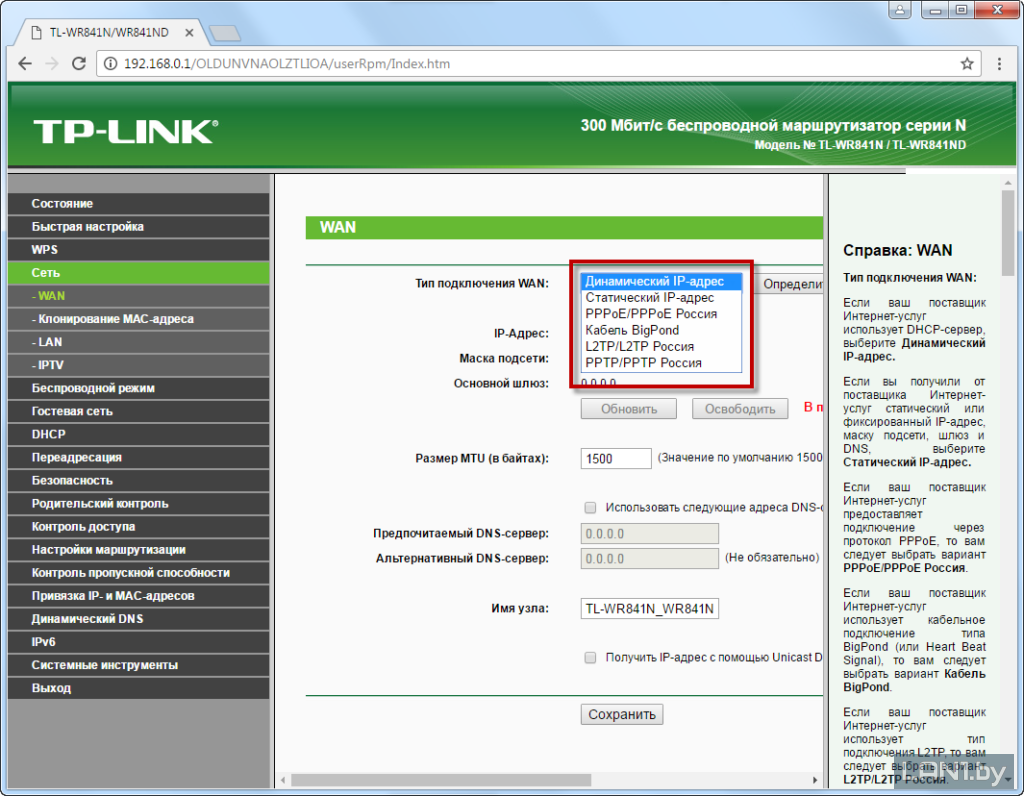Image resolution: width=1024 pixels, height=796 pixels.
Task: Open Безопасность menu
Action: coord(138,481)
